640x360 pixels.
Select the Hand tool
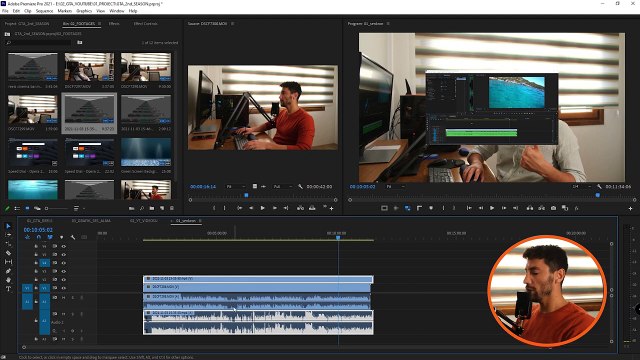(8, 280)
